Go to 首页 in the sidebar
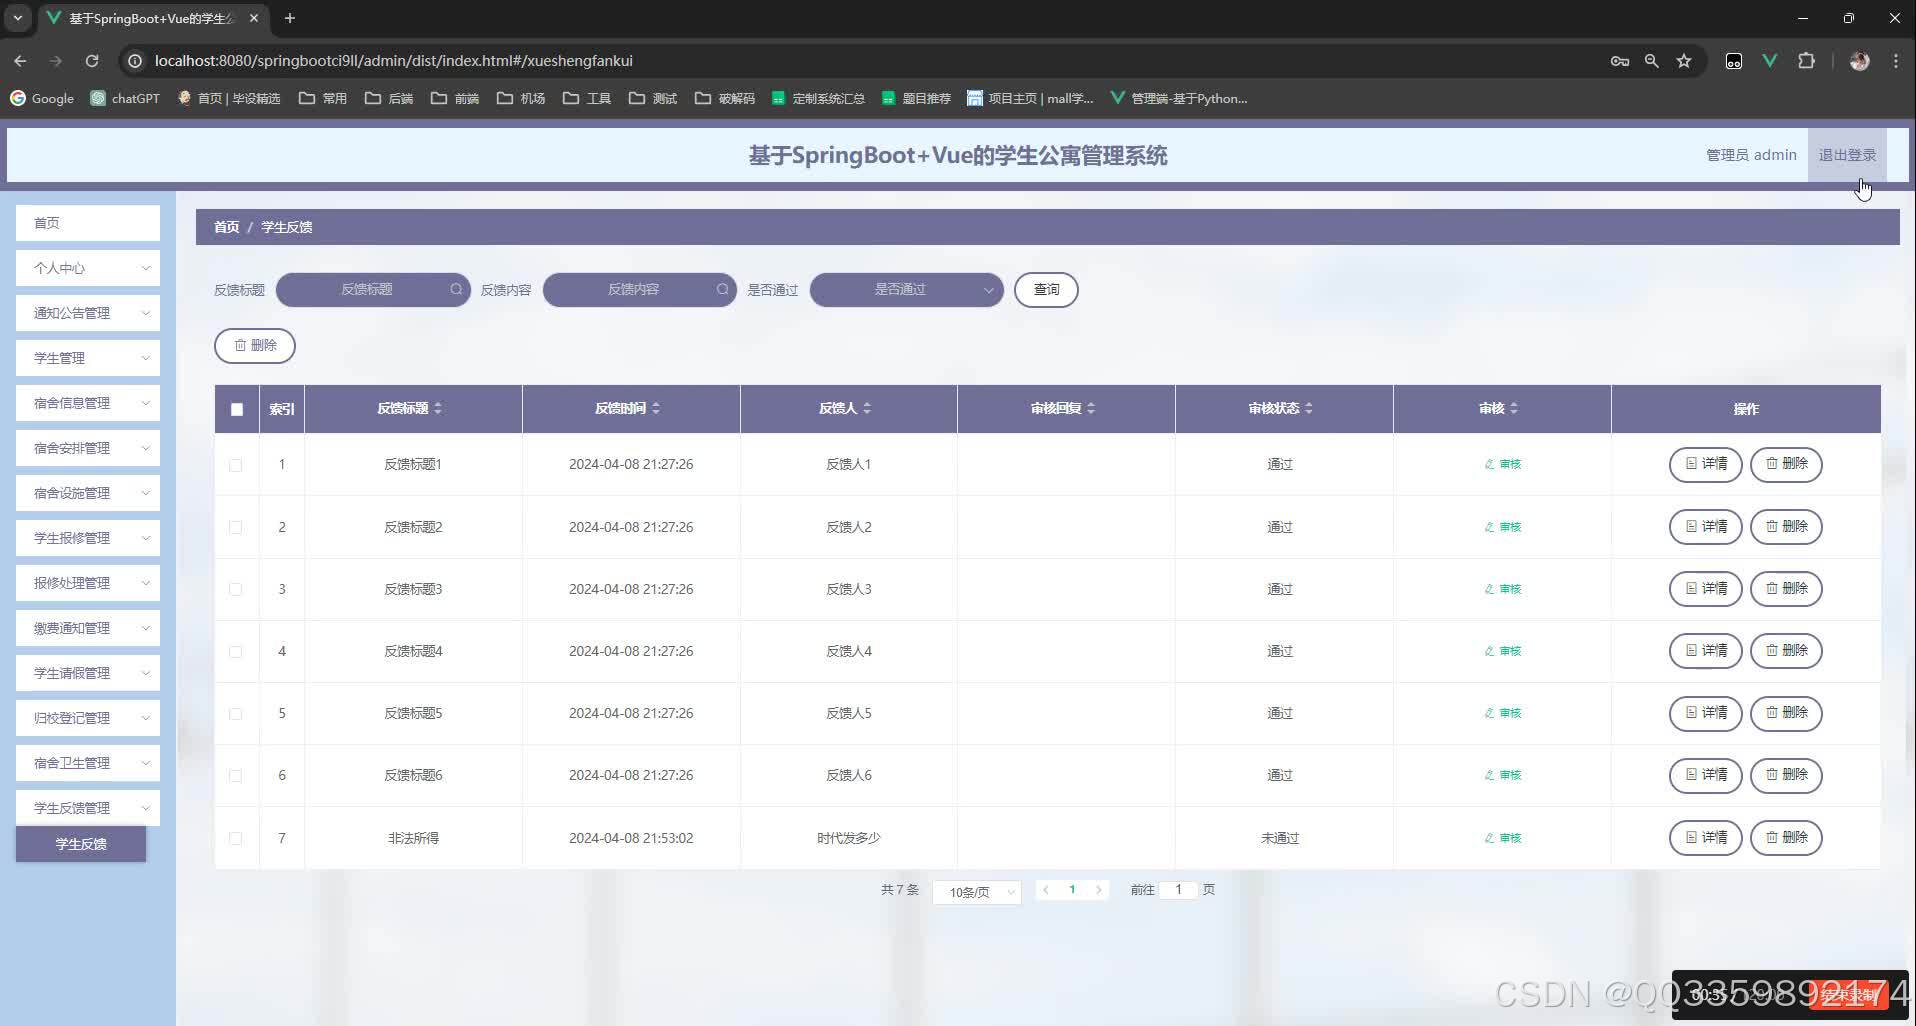This screenshot has height=1026, width=1916. (88, 223)
